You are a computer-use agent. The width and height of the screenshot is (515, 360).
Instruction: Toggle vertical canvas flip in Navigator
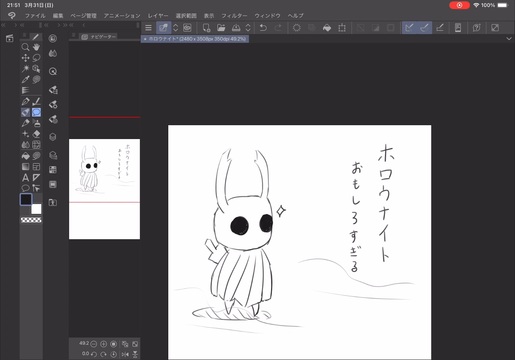(135, 354)
